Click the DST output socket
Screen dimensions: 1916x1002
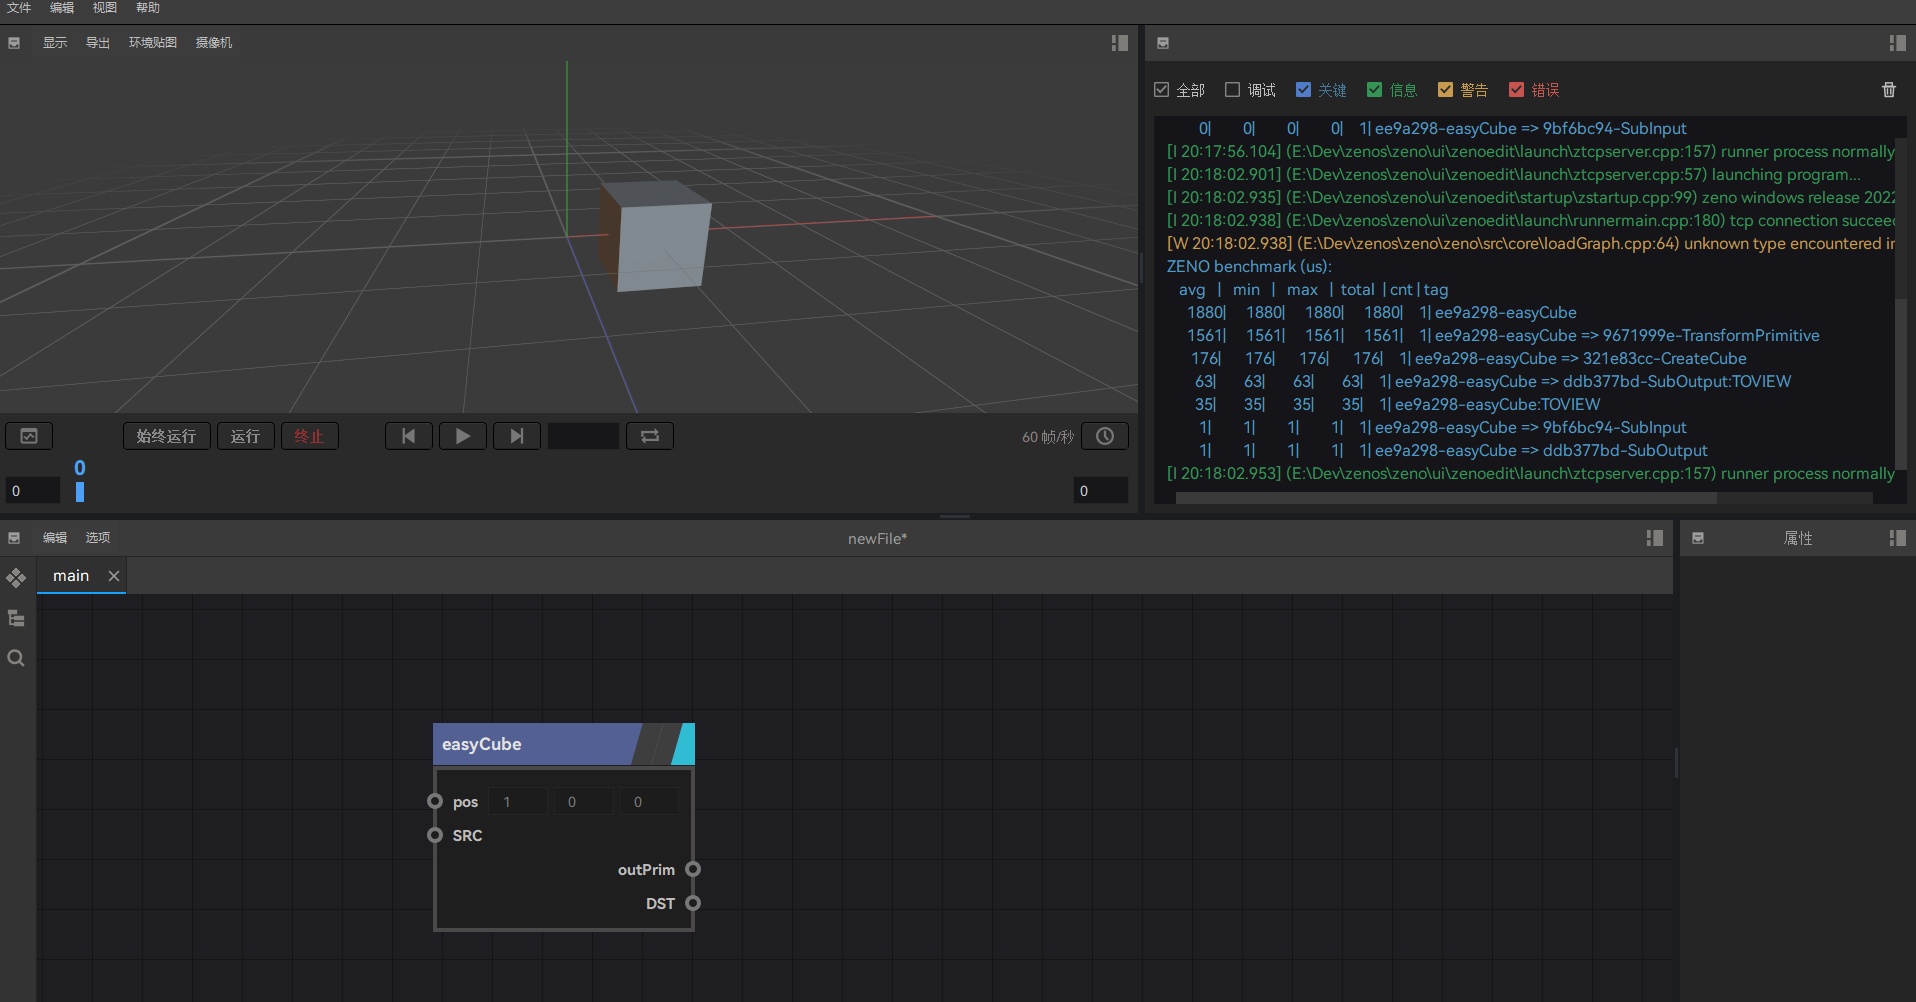tap(693, 903)
